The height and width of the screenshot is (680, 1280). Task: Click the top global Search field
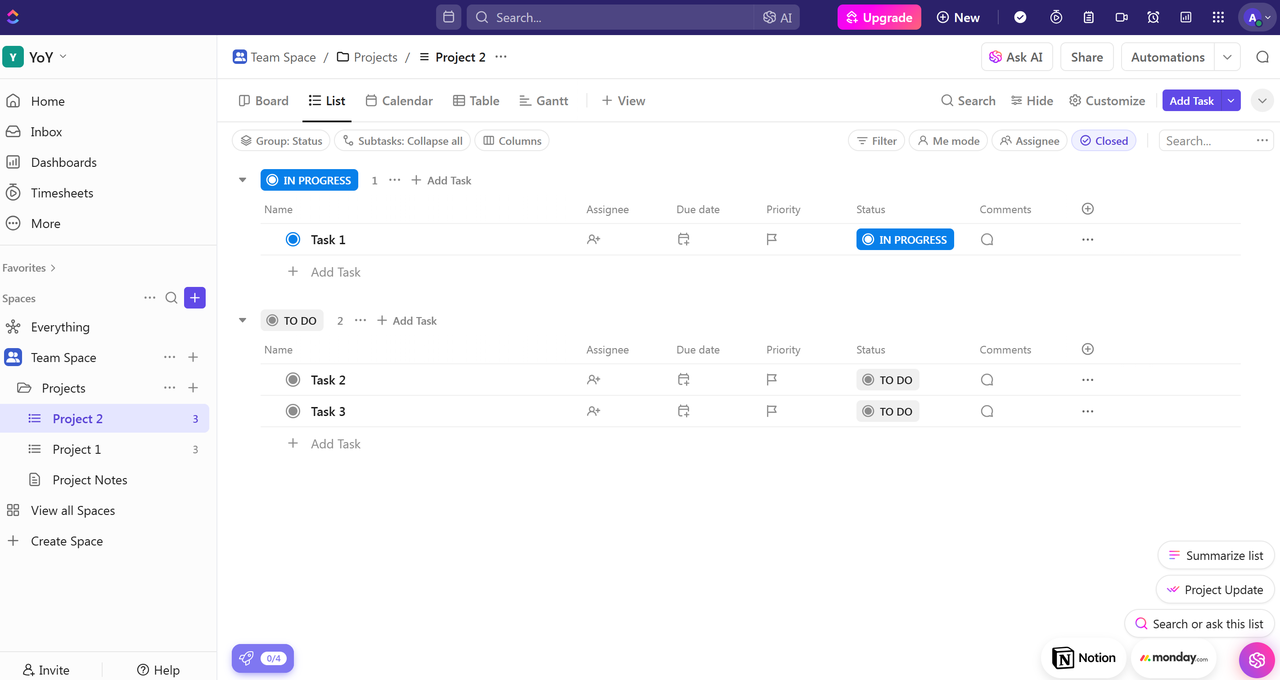click(x=610, y=17)
